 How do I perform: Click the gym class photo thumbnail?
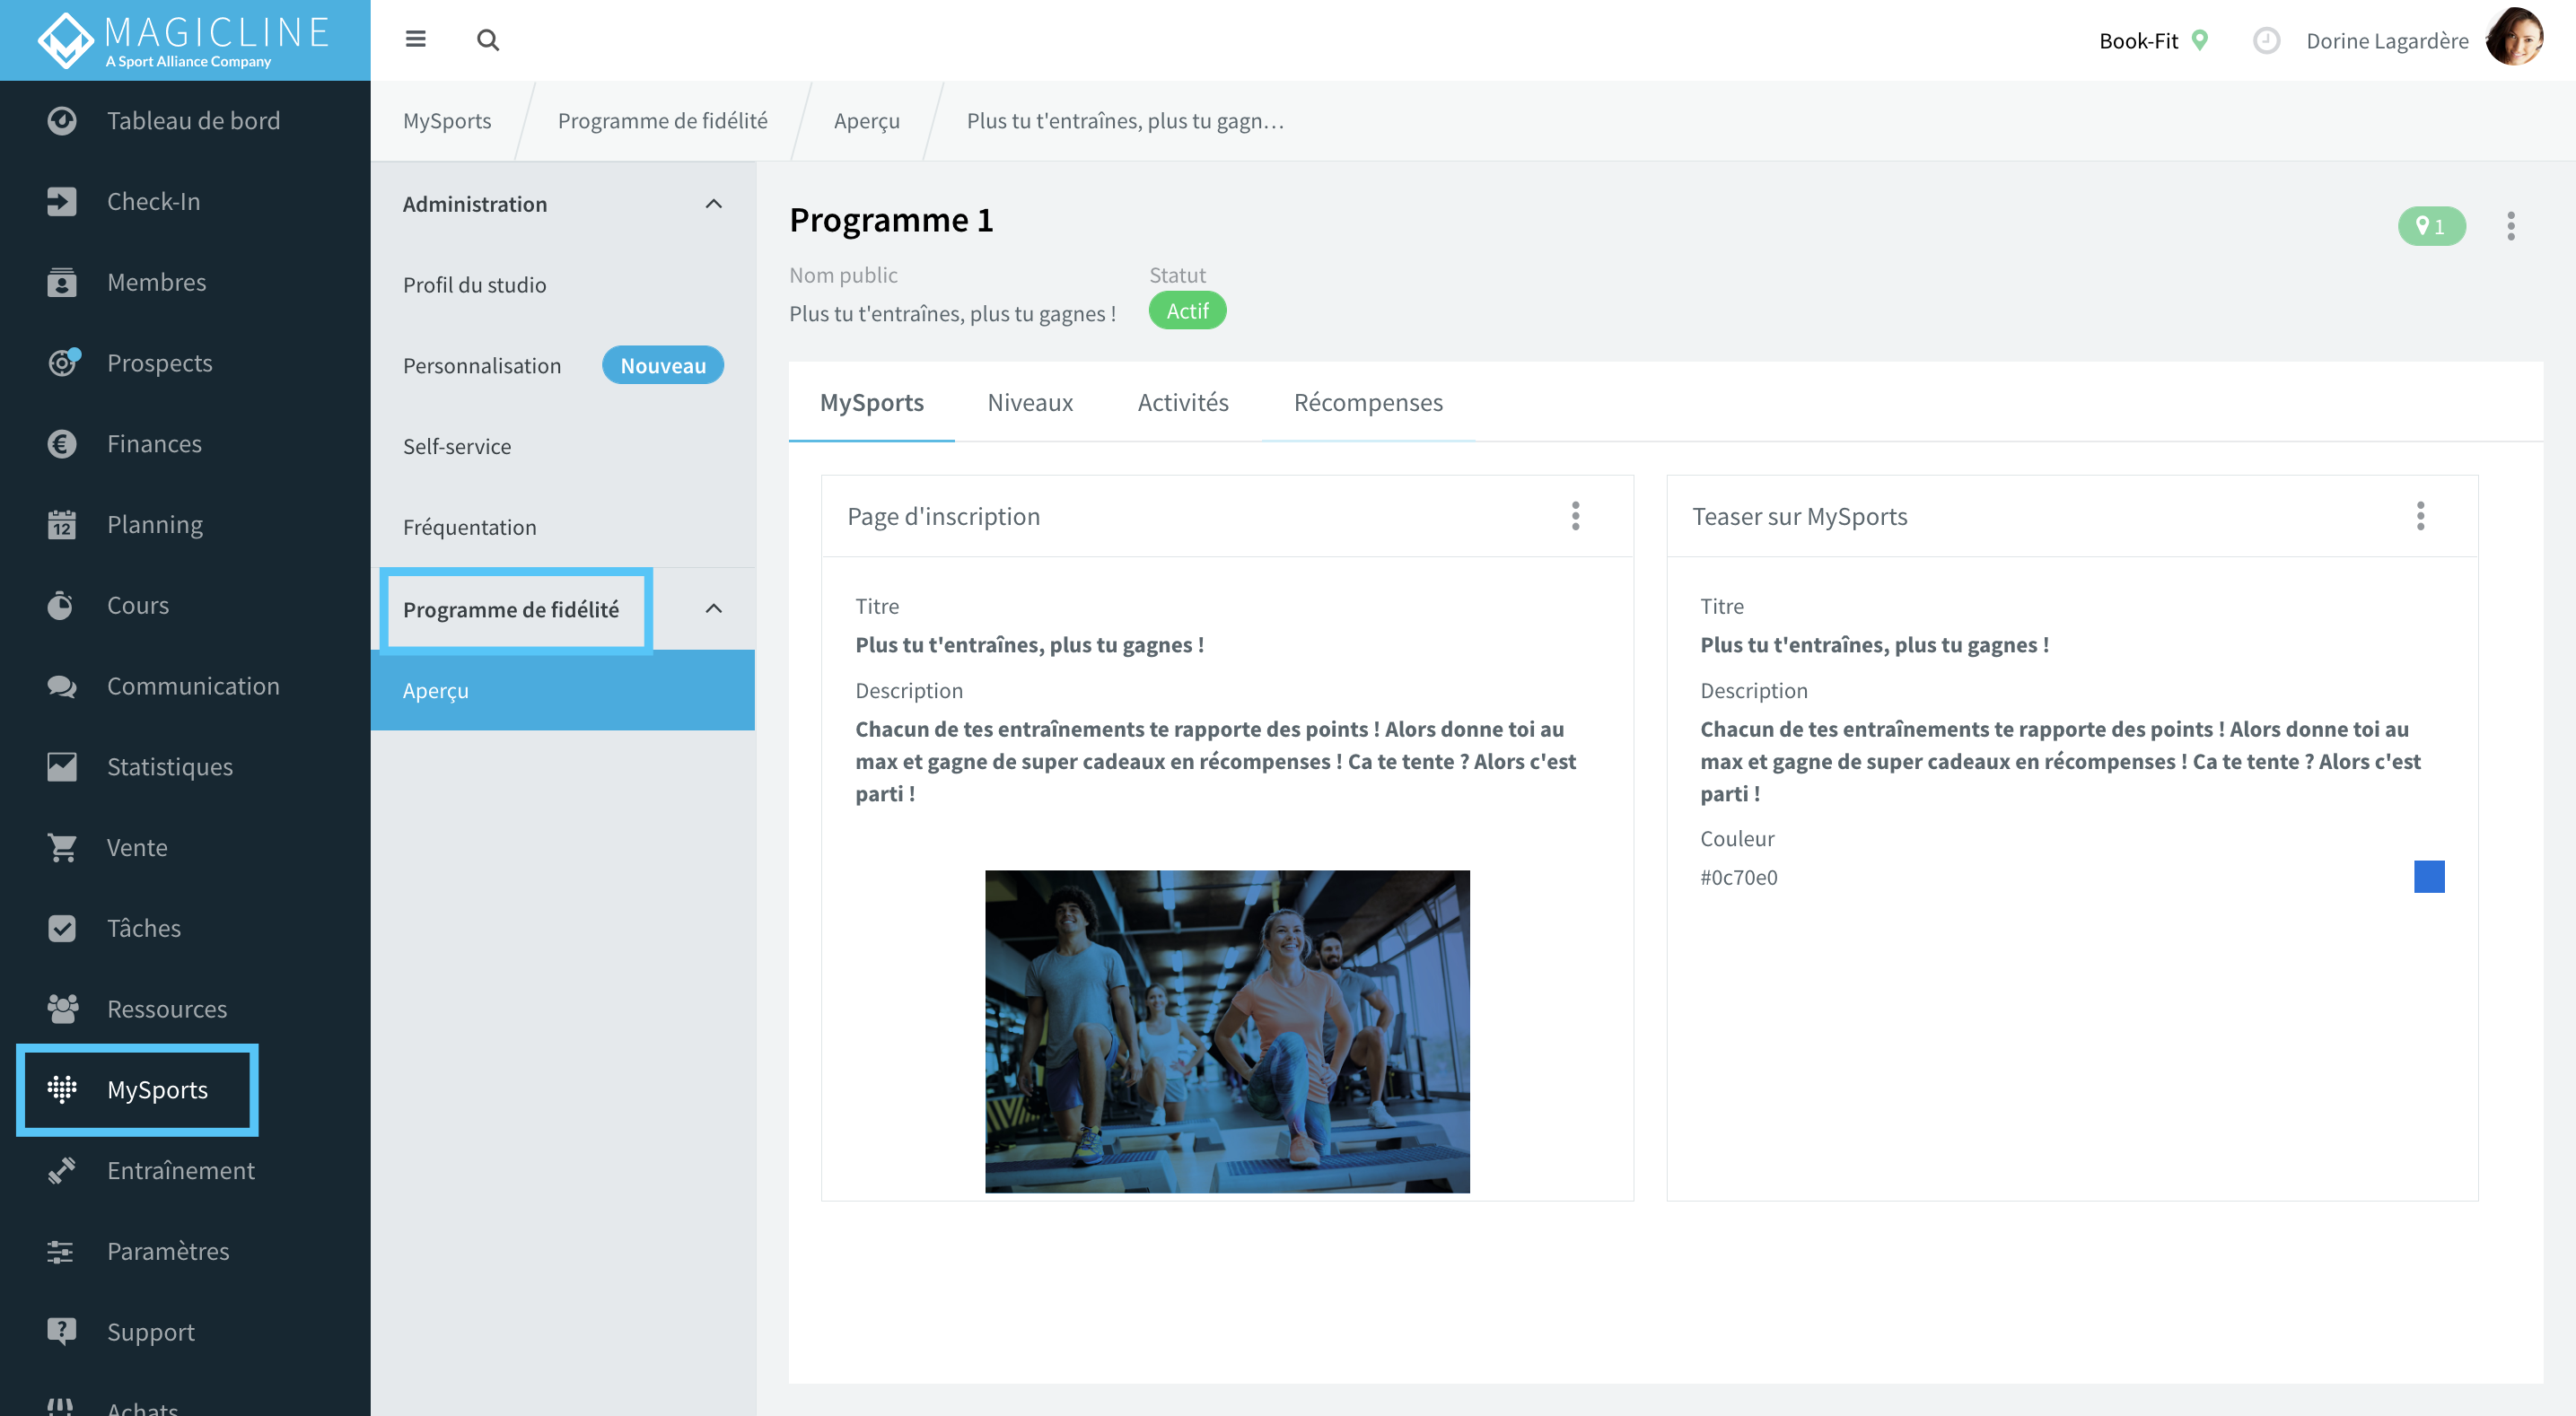tap(1227, 1031)
